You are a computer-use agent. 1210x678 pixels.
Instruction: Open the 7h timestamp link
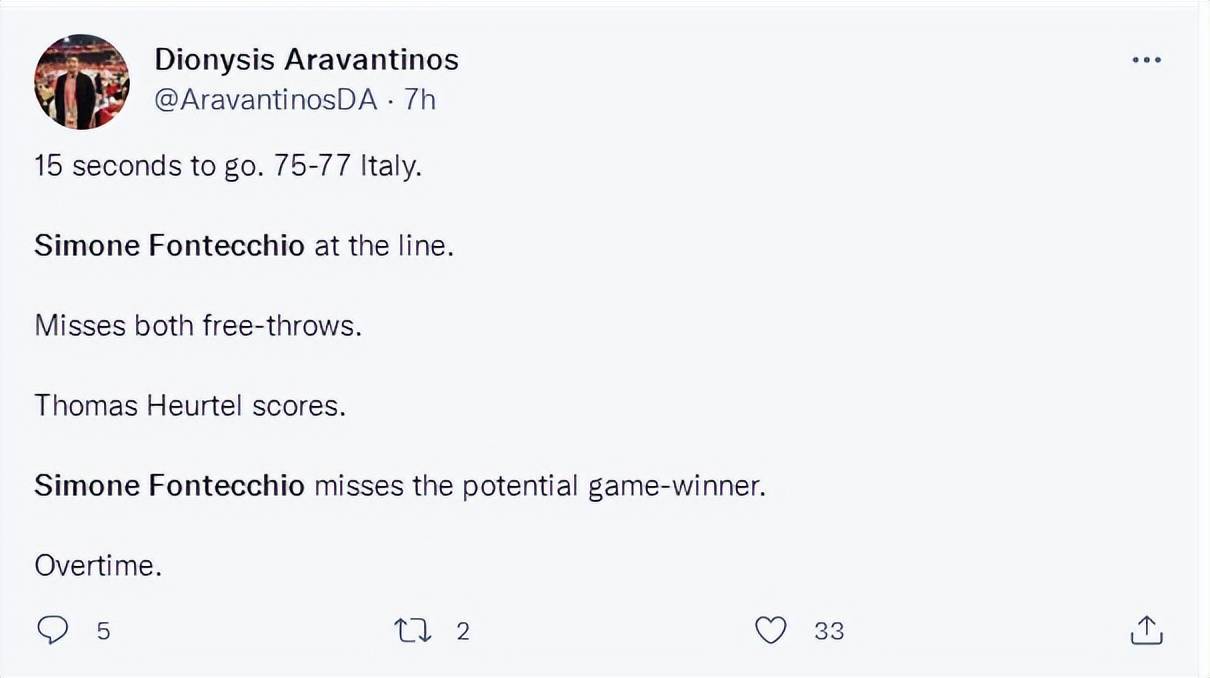(x=420, y=100)
